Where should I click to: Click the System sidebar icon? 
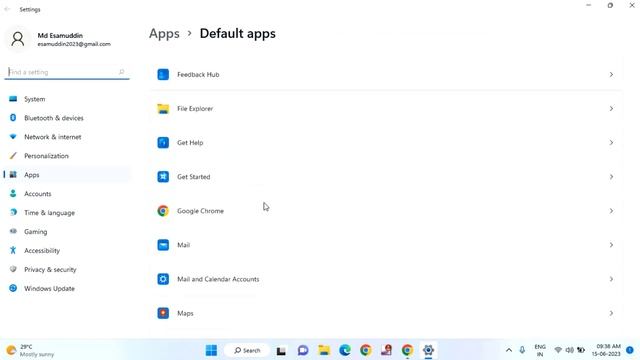click(13, 99)
